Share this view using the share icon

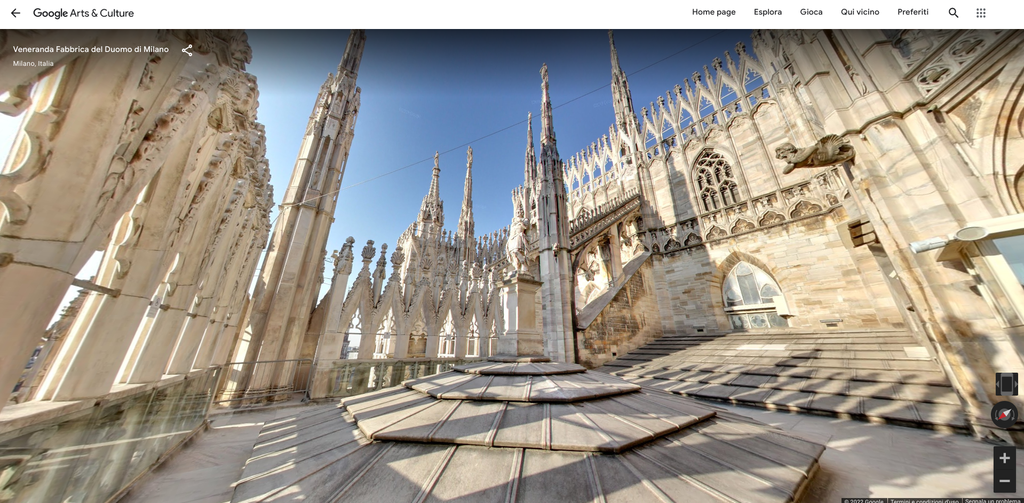(x=187, y=50)
